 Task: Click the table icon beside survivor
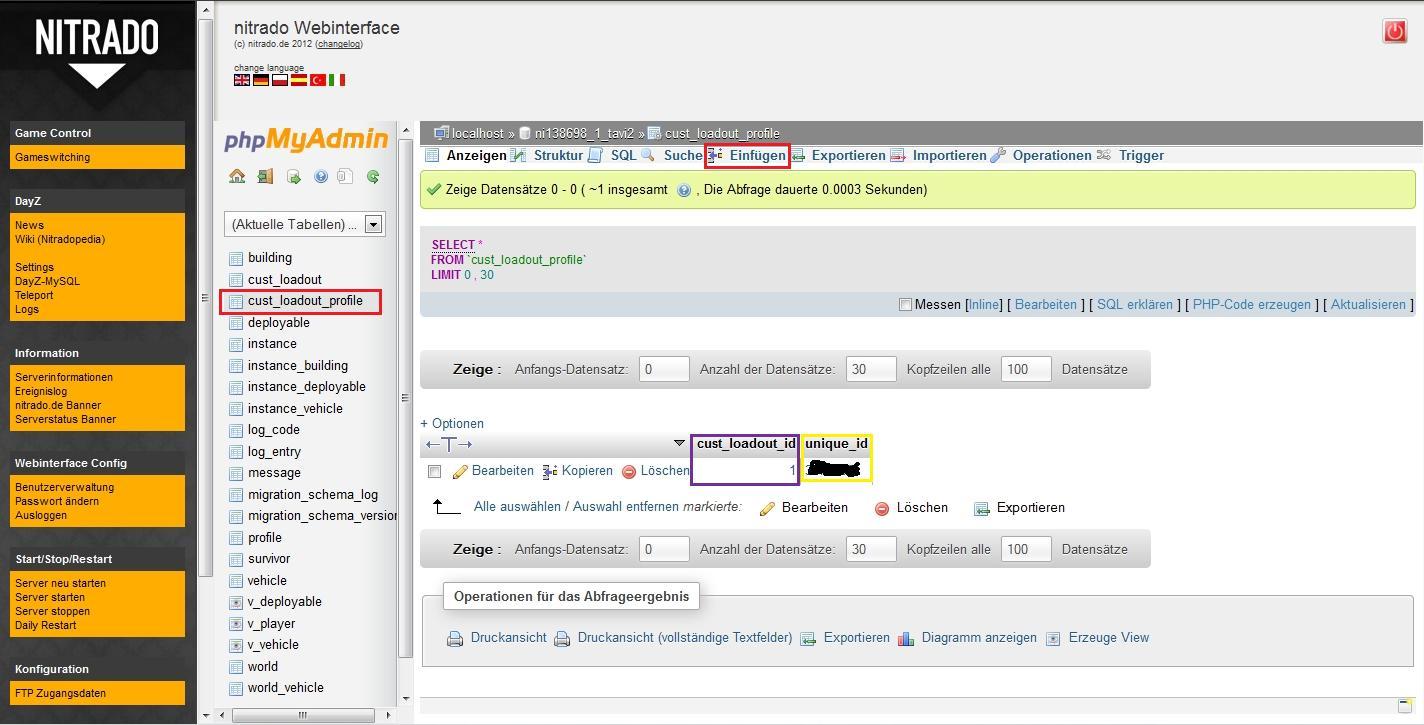tap(236, 559)
